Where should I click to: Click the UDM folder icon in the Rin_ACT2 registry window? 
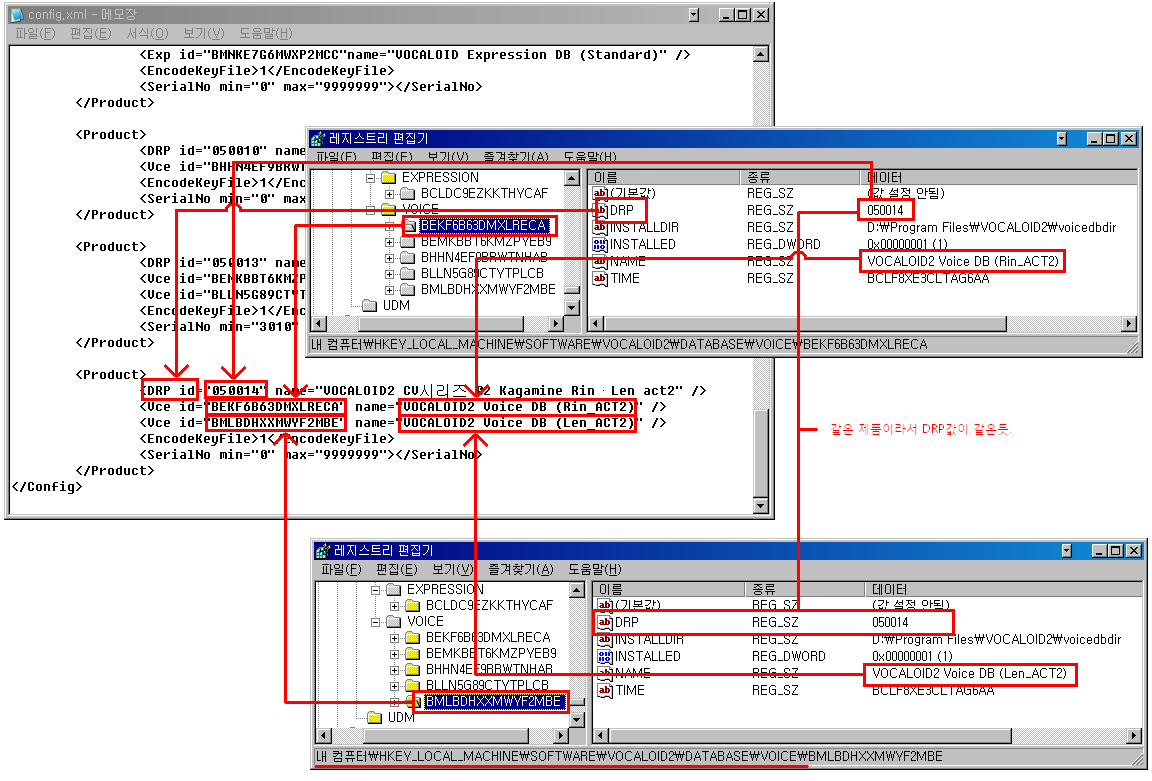tap(370, 305)
